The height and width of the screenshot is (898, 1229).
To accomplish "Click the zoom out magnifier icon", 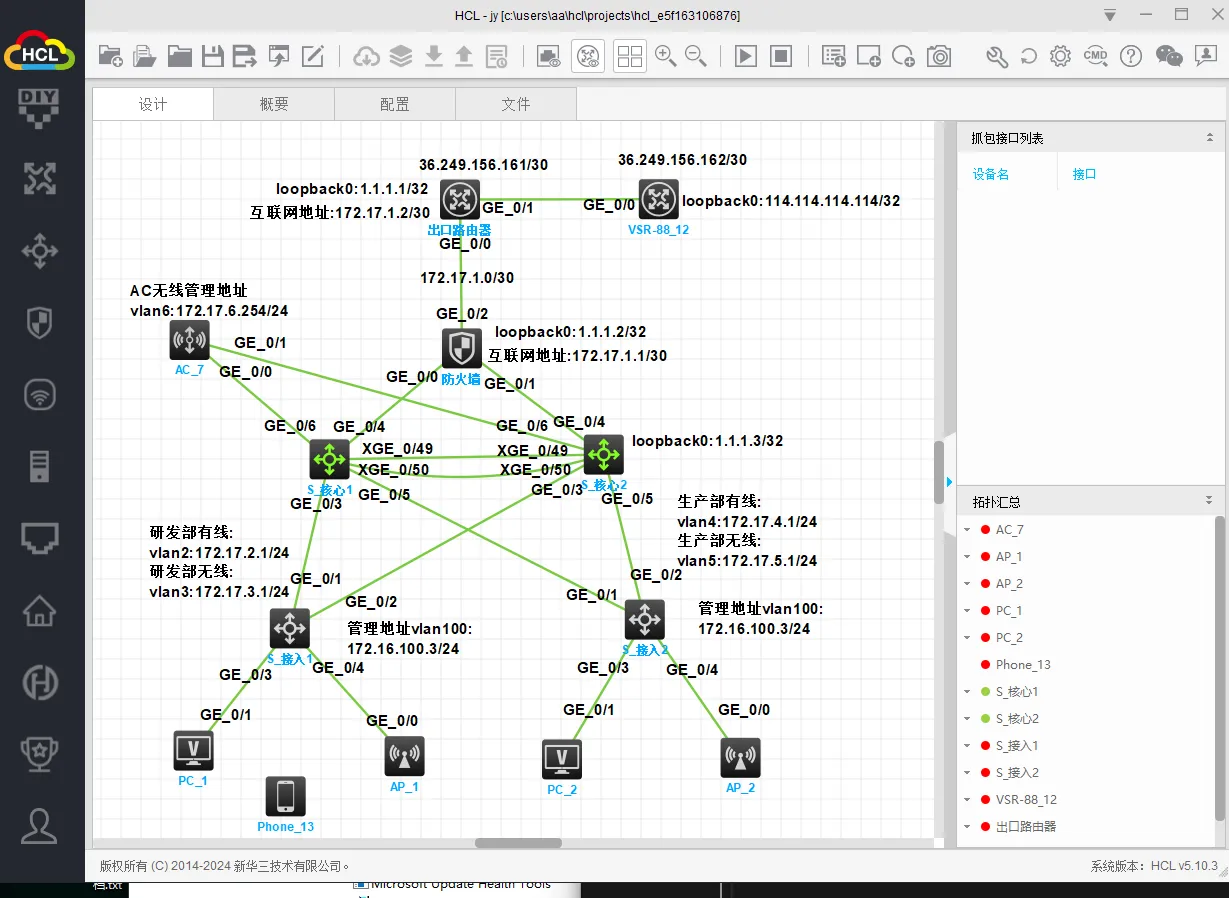I will [696, 56].
